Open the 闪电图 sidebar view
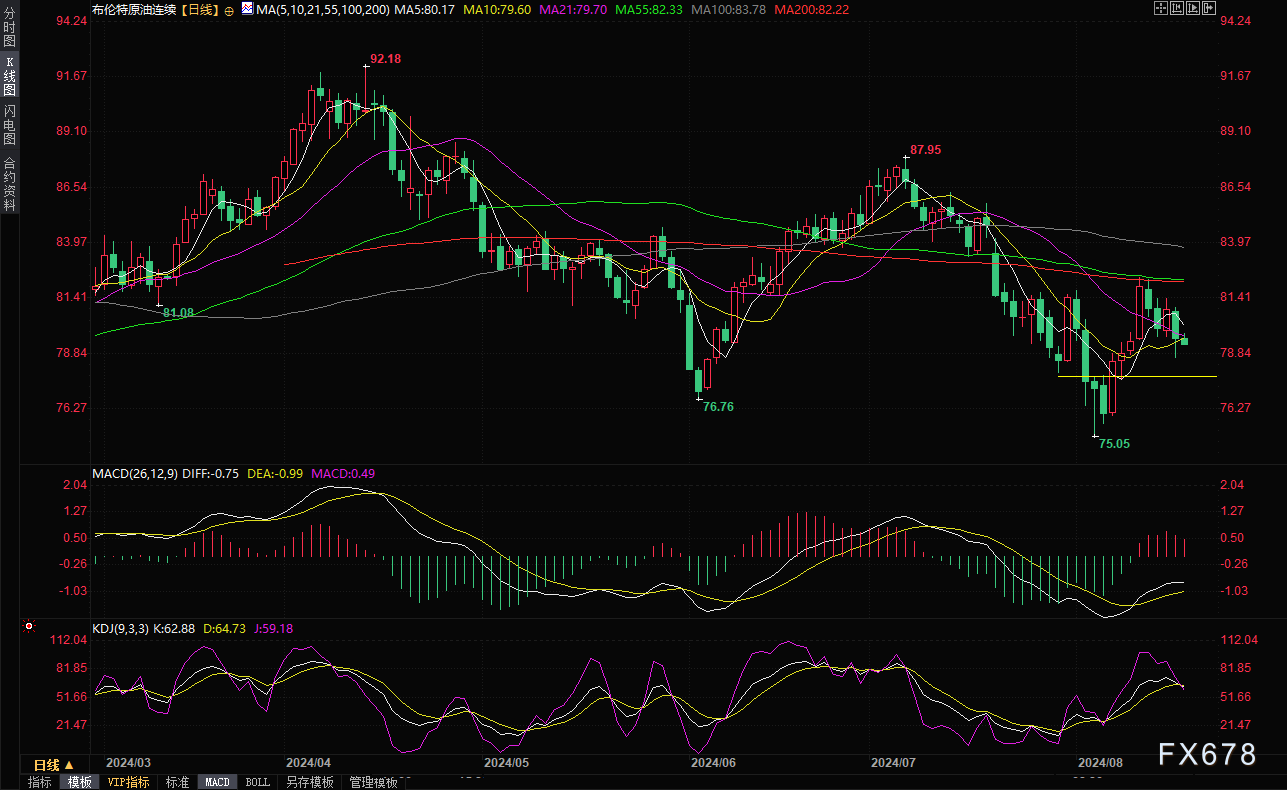The height and width of the screenshot is (790, 1287). click(9, 124)
